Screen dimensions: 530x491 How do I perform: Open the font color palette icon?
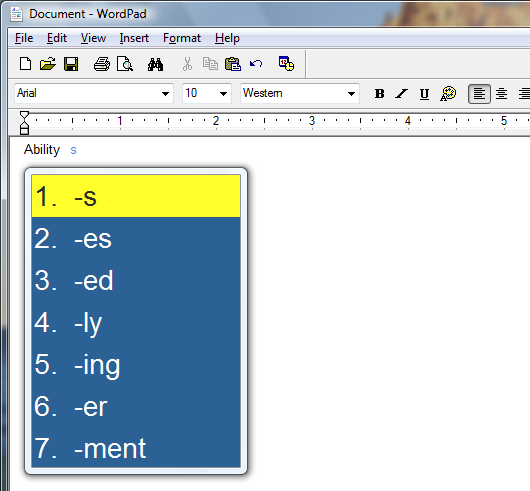[x=448, y=94]
